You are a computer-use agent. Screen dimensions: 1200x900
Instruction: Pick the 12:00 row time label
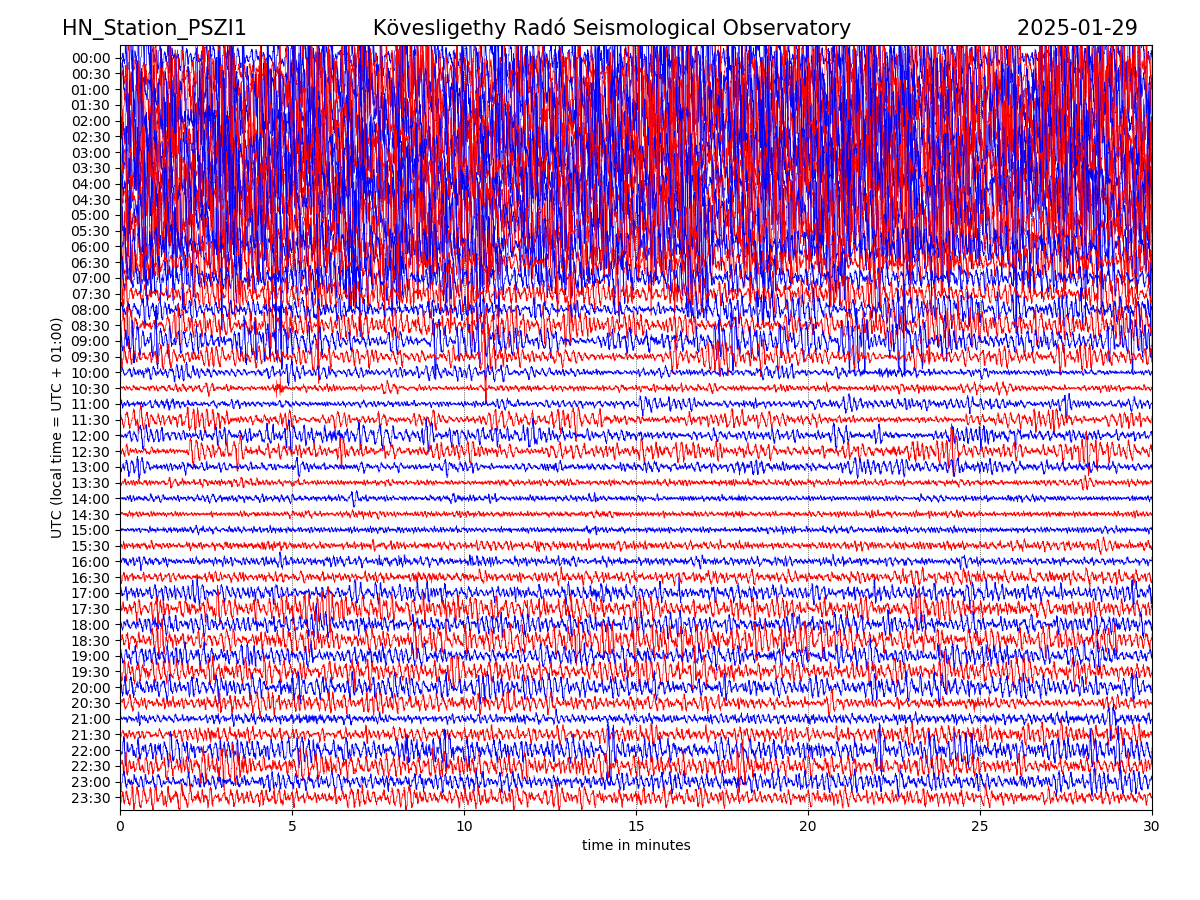(90, 436)
